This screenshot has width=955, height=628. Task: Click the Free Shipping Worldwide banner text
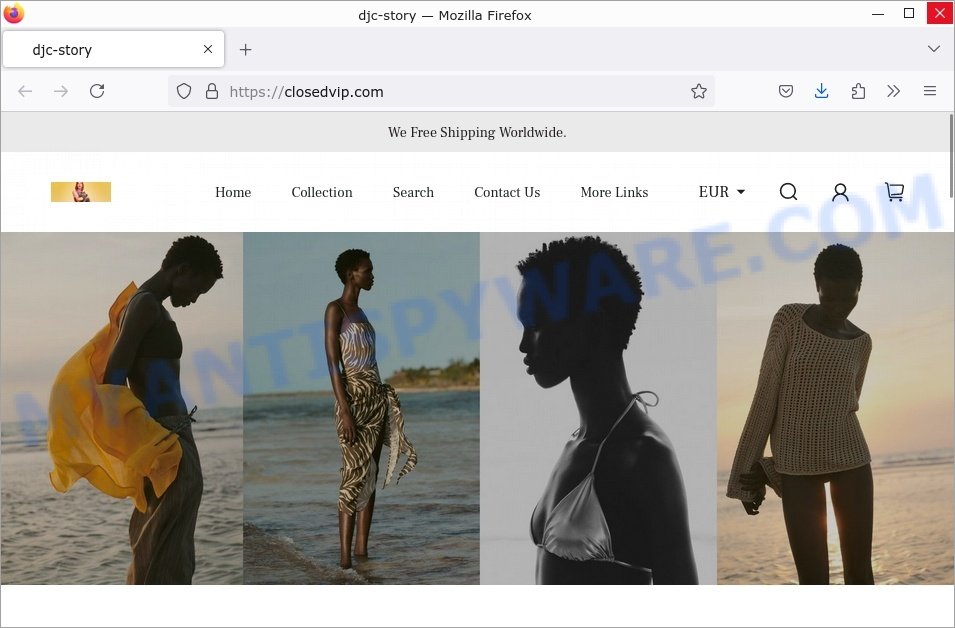477,132
